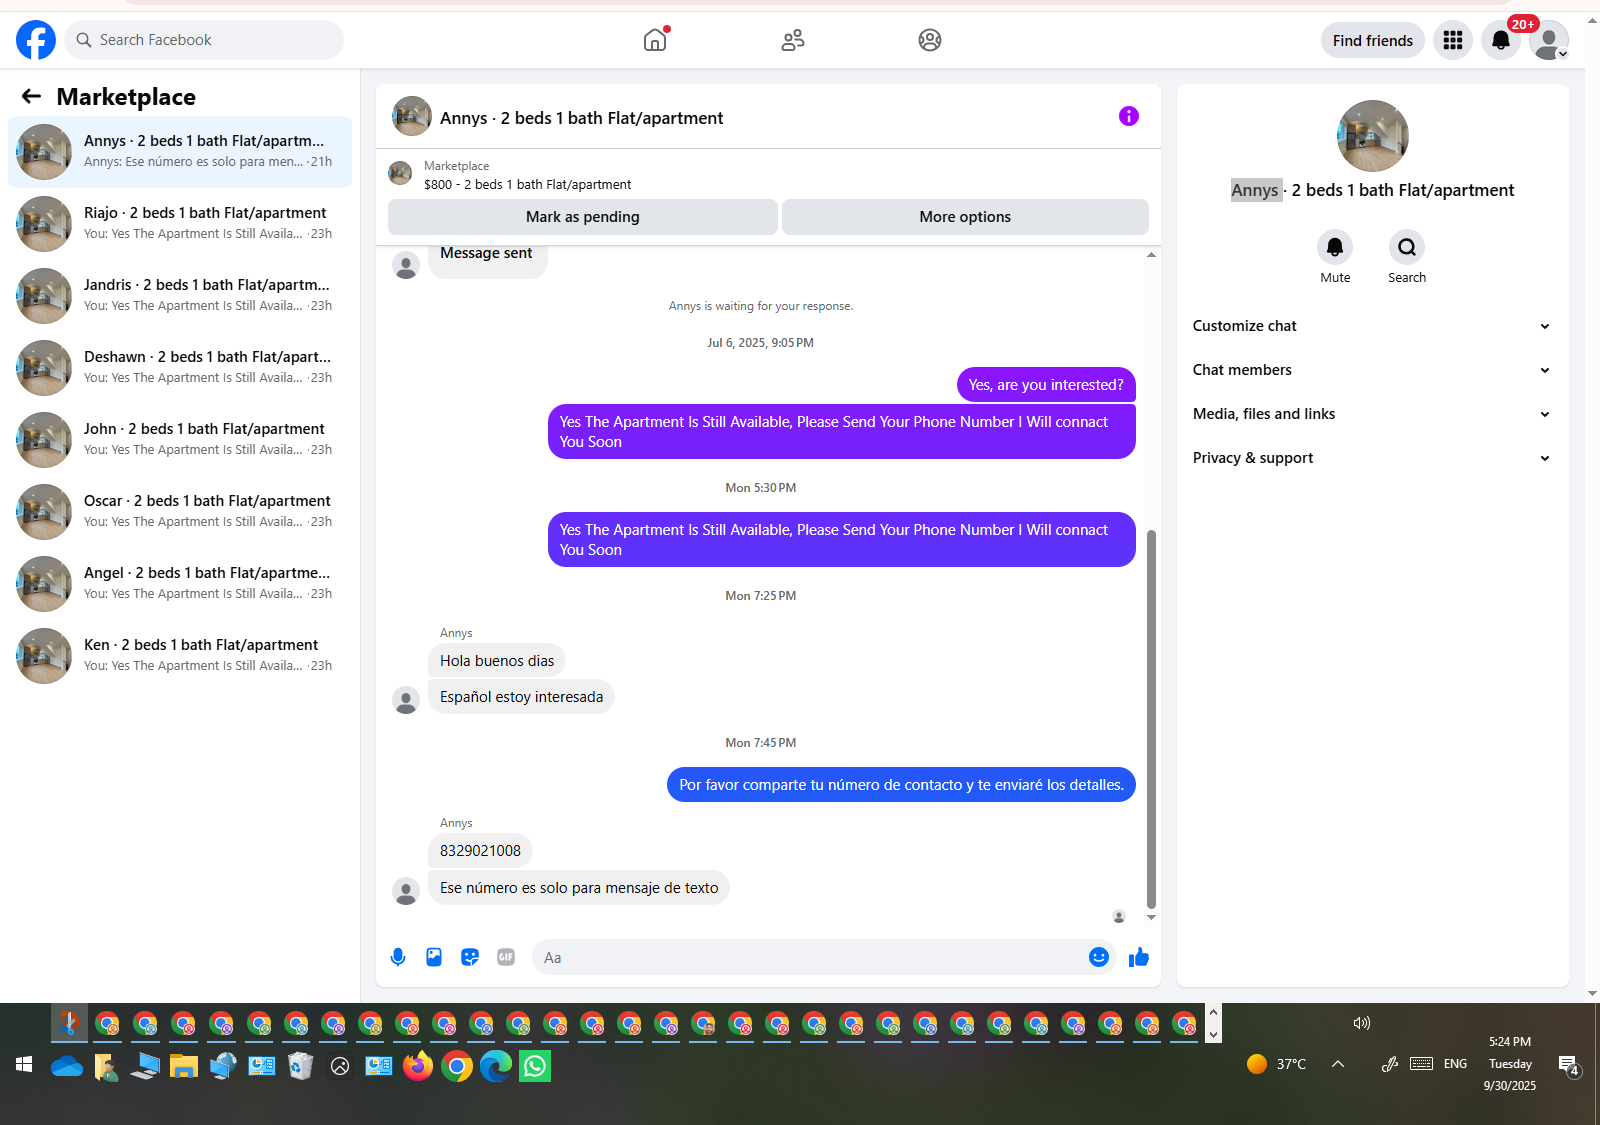The height and width of the screenshot is (1125, 1600).
Task: Open the Riajo conversation
Action: click(x=180, y=224)
